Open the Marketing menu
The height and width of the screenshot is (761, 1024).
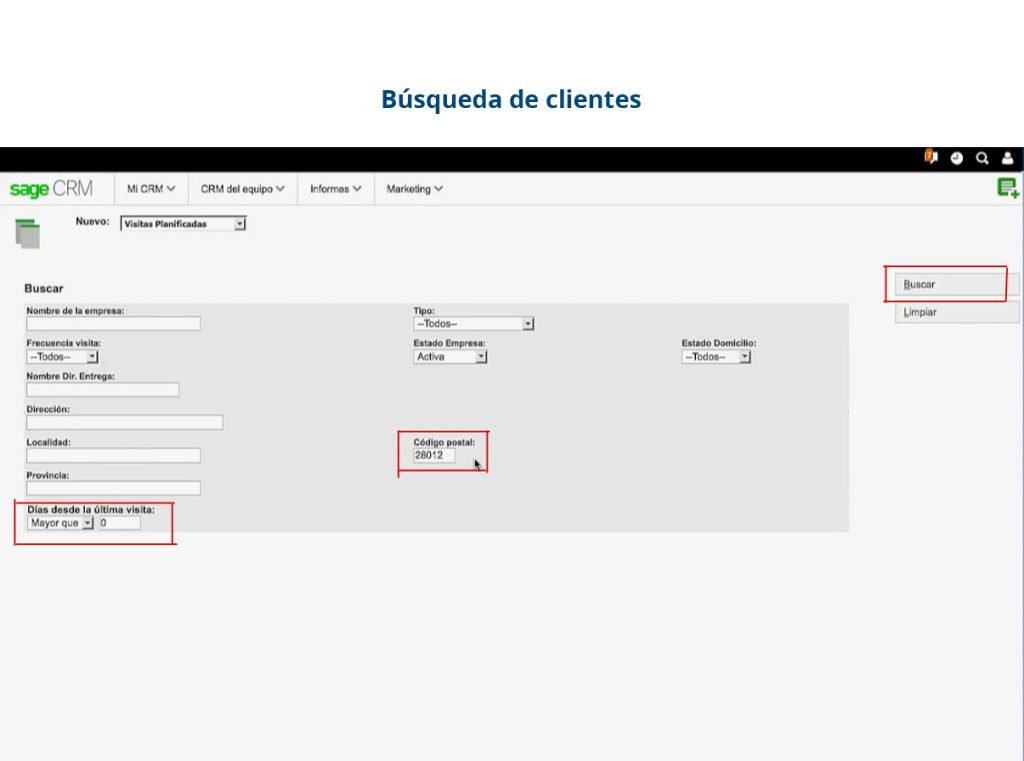coord(413,188)
